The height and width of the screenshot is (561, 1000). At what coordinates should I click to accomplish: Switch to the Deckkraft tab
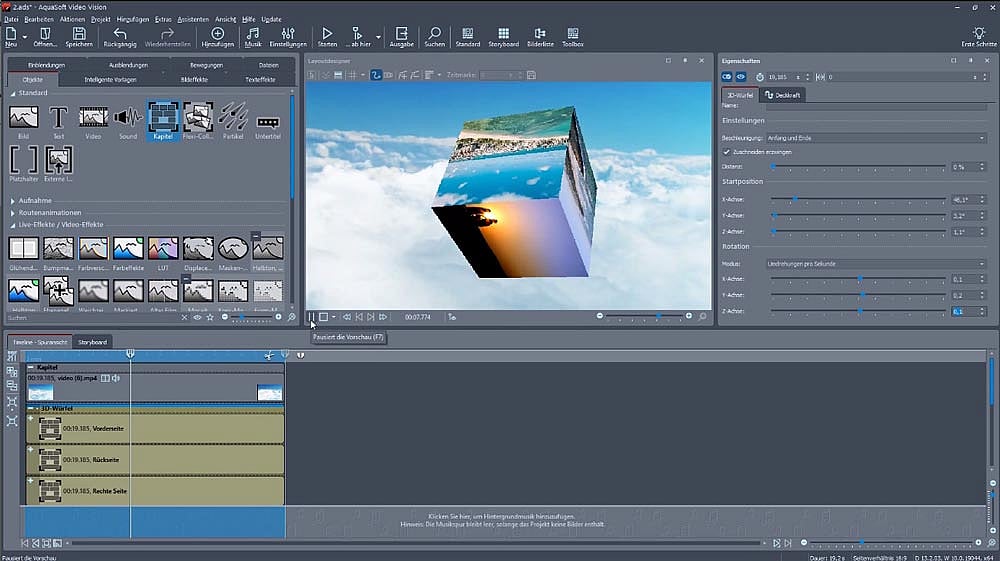pos(782,95)
